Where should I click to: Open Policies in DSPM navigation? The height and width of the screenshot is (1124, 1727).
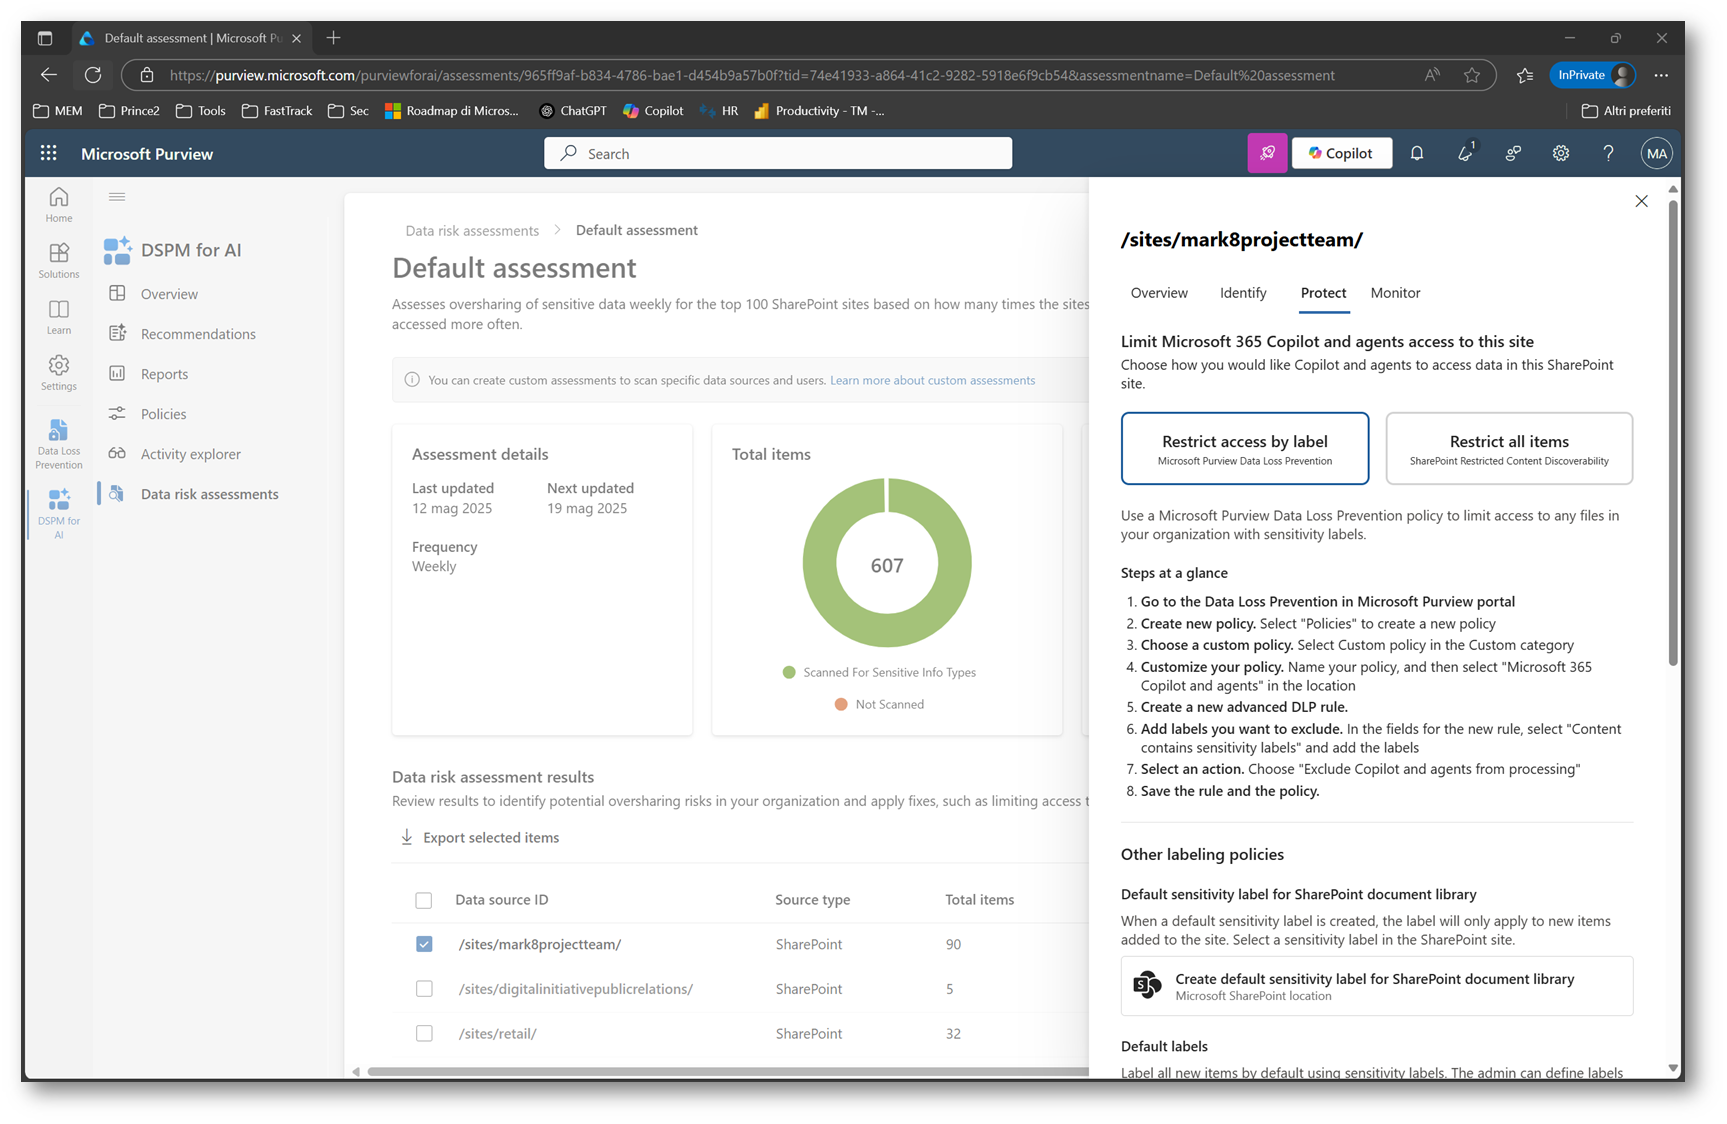coord(163,414)
